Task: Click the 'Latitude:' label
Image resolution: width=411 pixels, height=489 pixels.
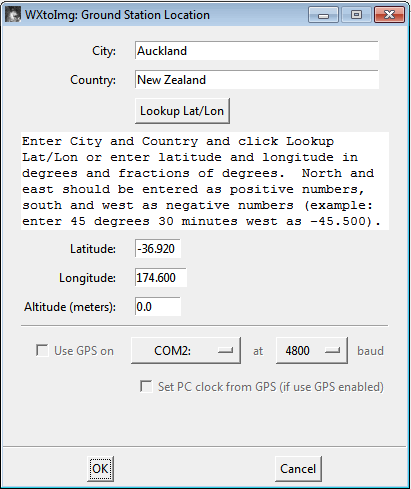Action: [x=93, y=249]
